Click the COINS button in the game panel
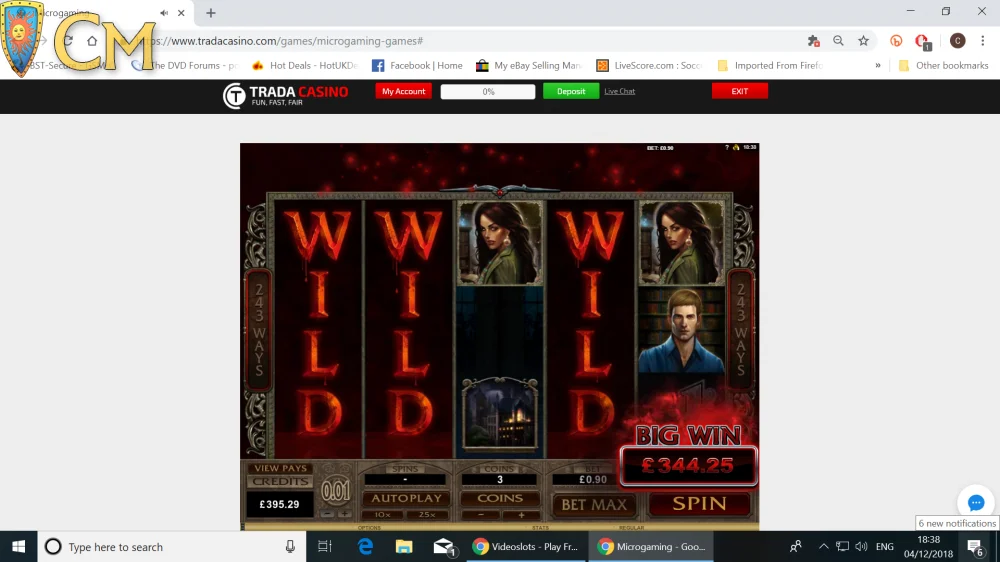Screen dimensions: 1000x562 pos(500,498)
